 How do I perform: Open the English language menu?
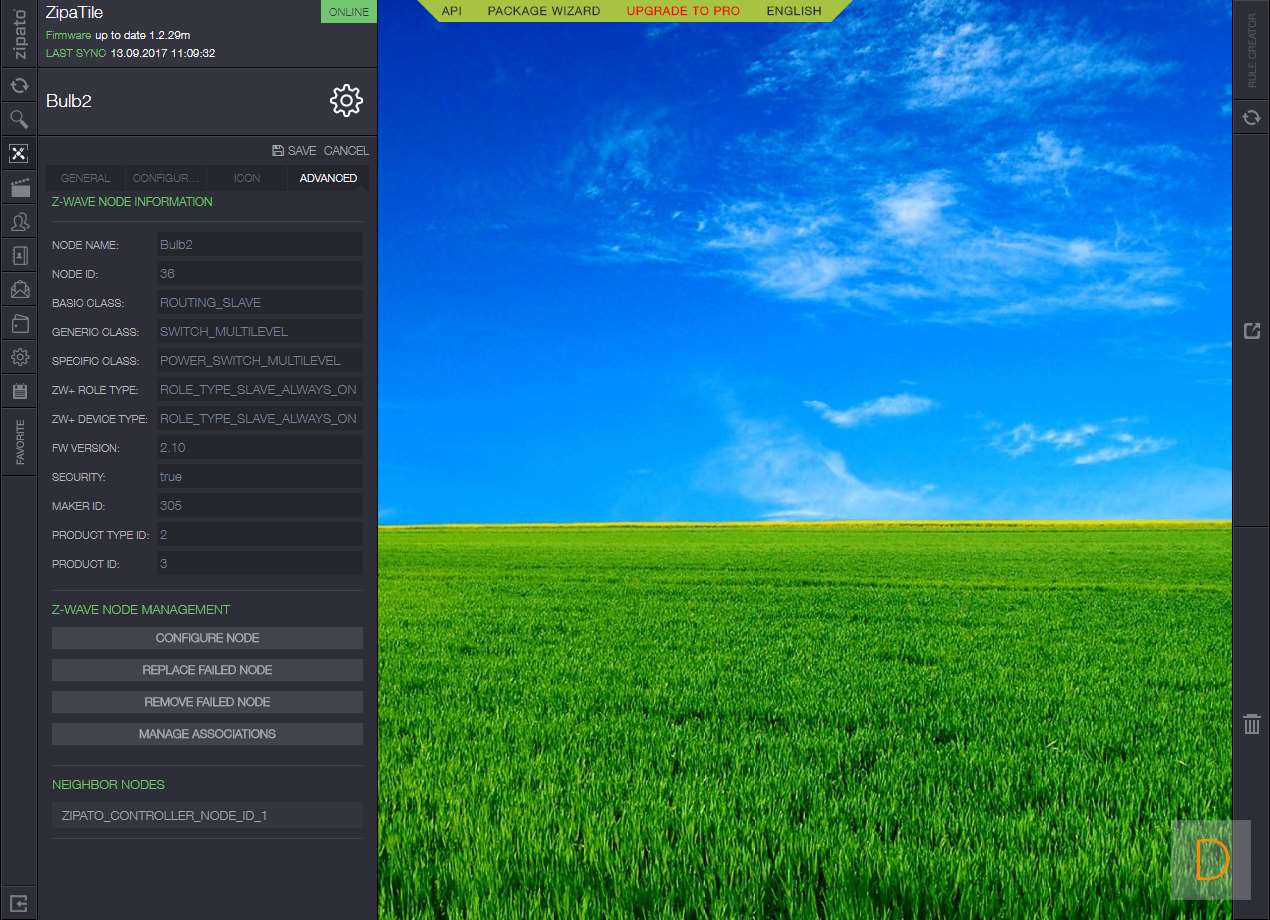coord(794,11)
